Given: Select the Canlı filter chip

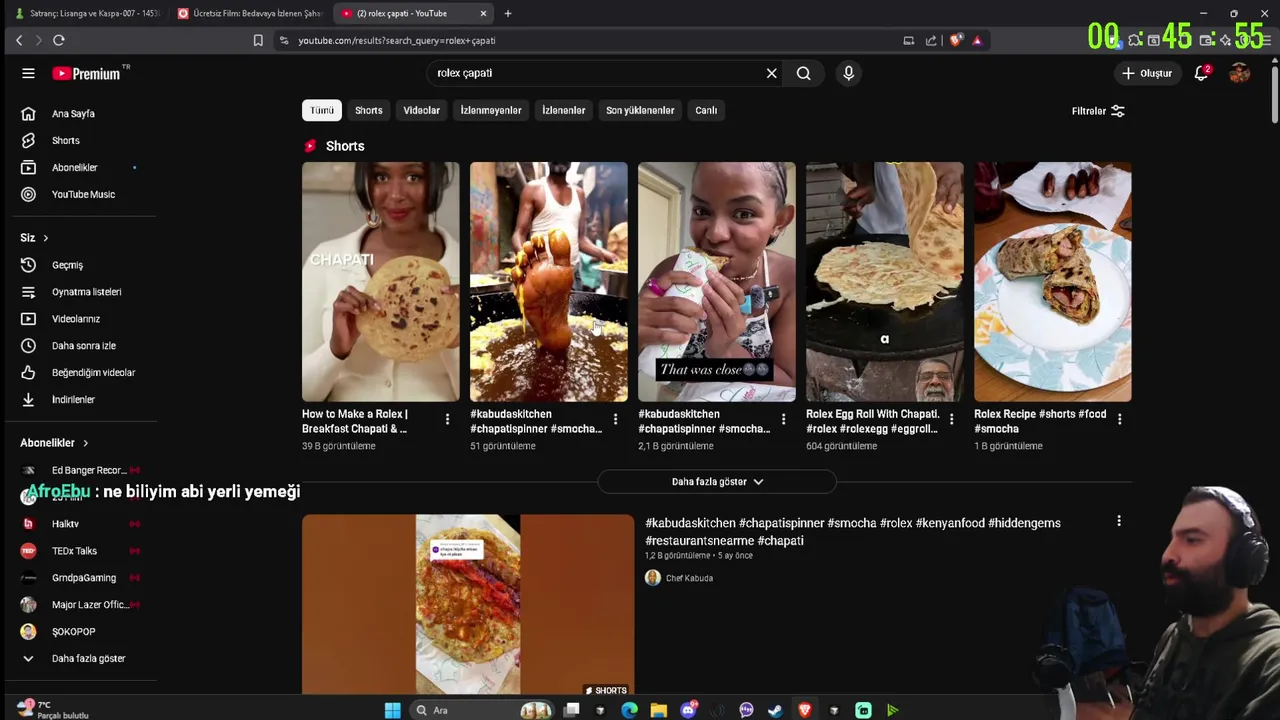Looking at the screenshot, I should tap(706, 110).
